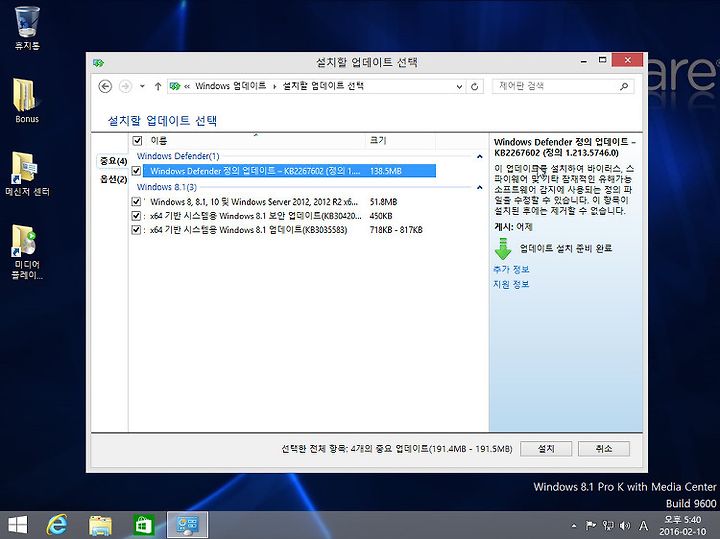Image resolution: width=720 pixels, height=539 pixels.
Task: Click the address bar Windows Update icon
Action: tap(174, 86)
